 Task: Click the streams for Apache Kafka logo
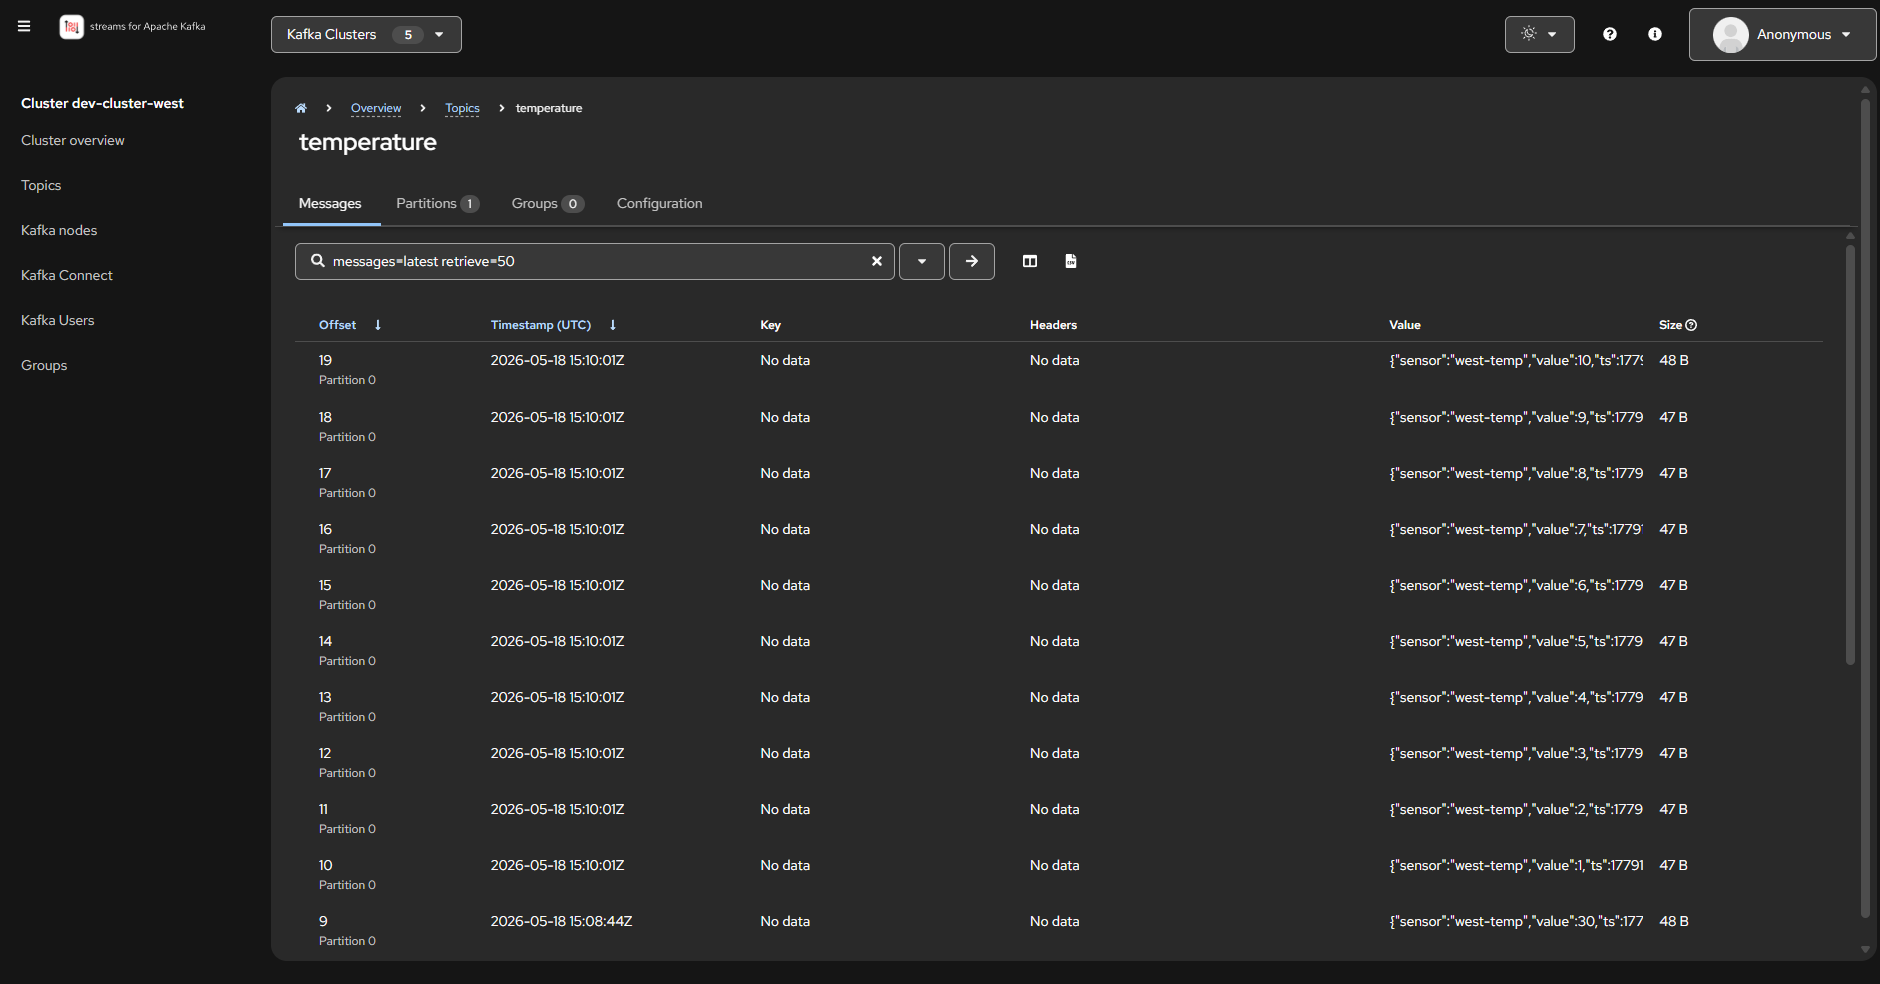(132, 27)
